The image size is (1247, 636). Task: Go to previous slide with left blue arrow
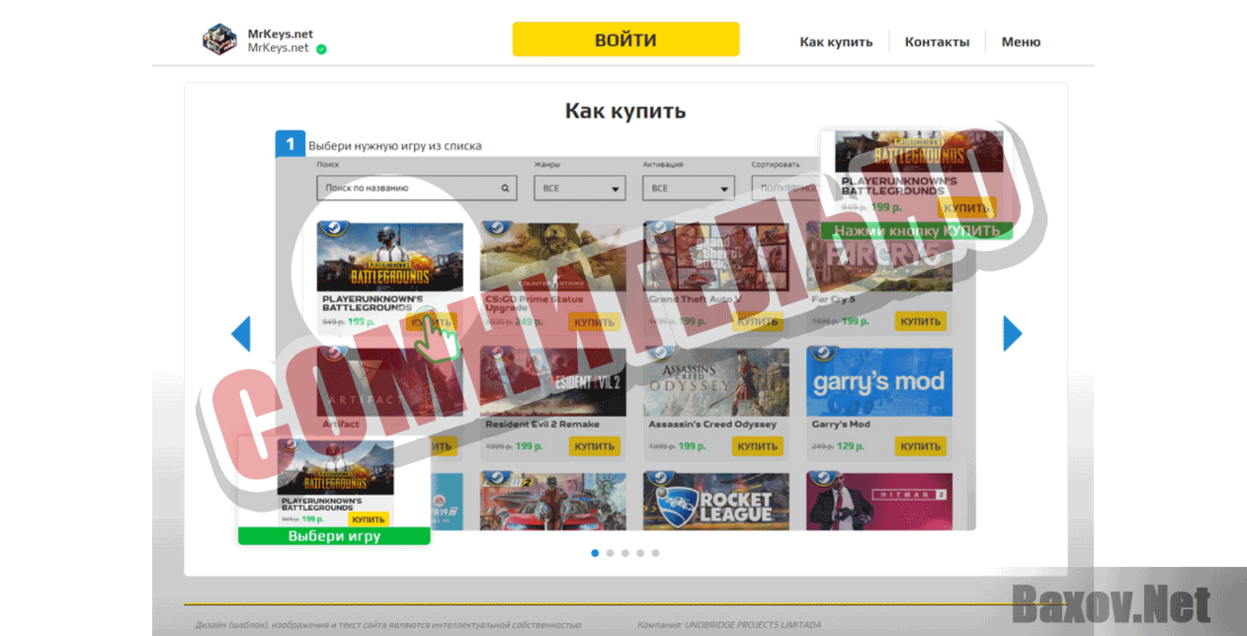(x=241, y=334)
